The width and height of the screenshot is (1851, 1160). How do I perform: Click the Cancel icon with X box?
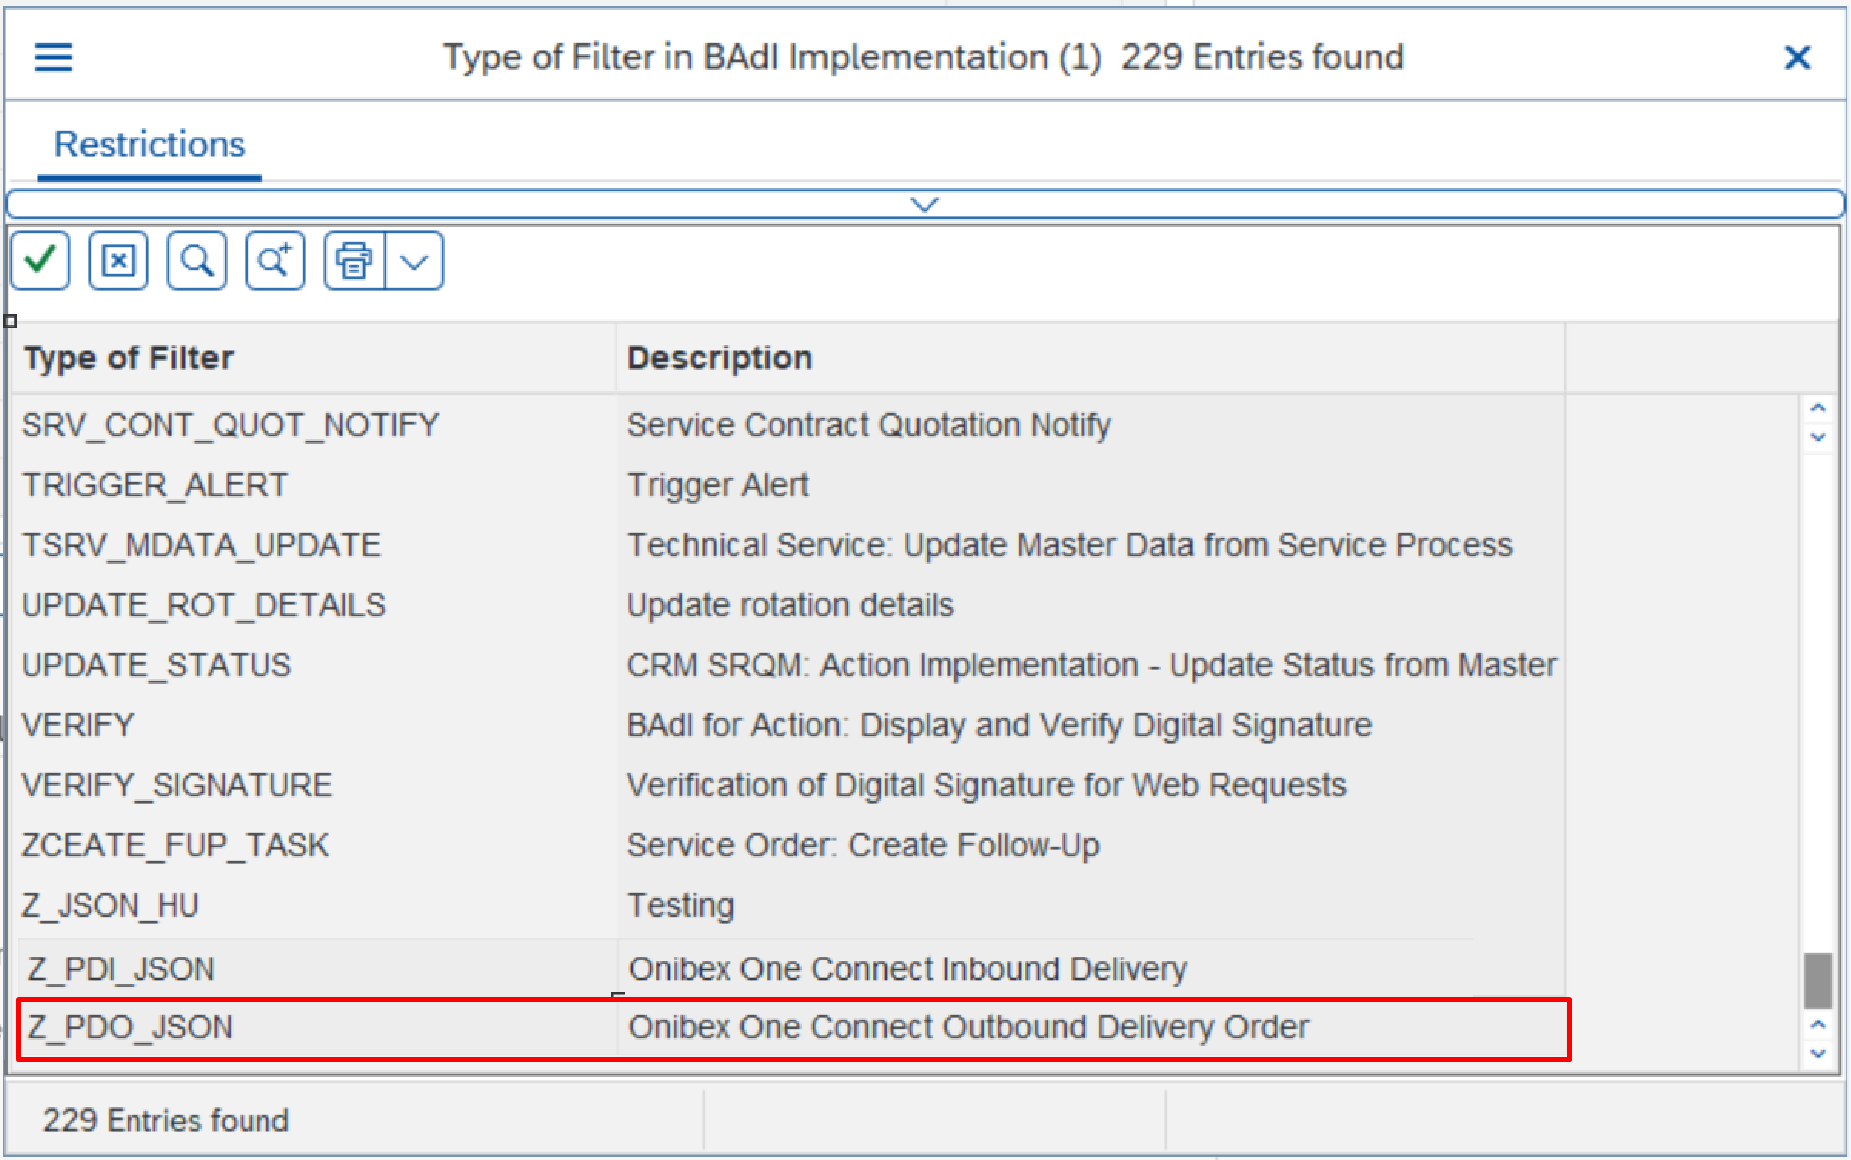pos(118,261)
